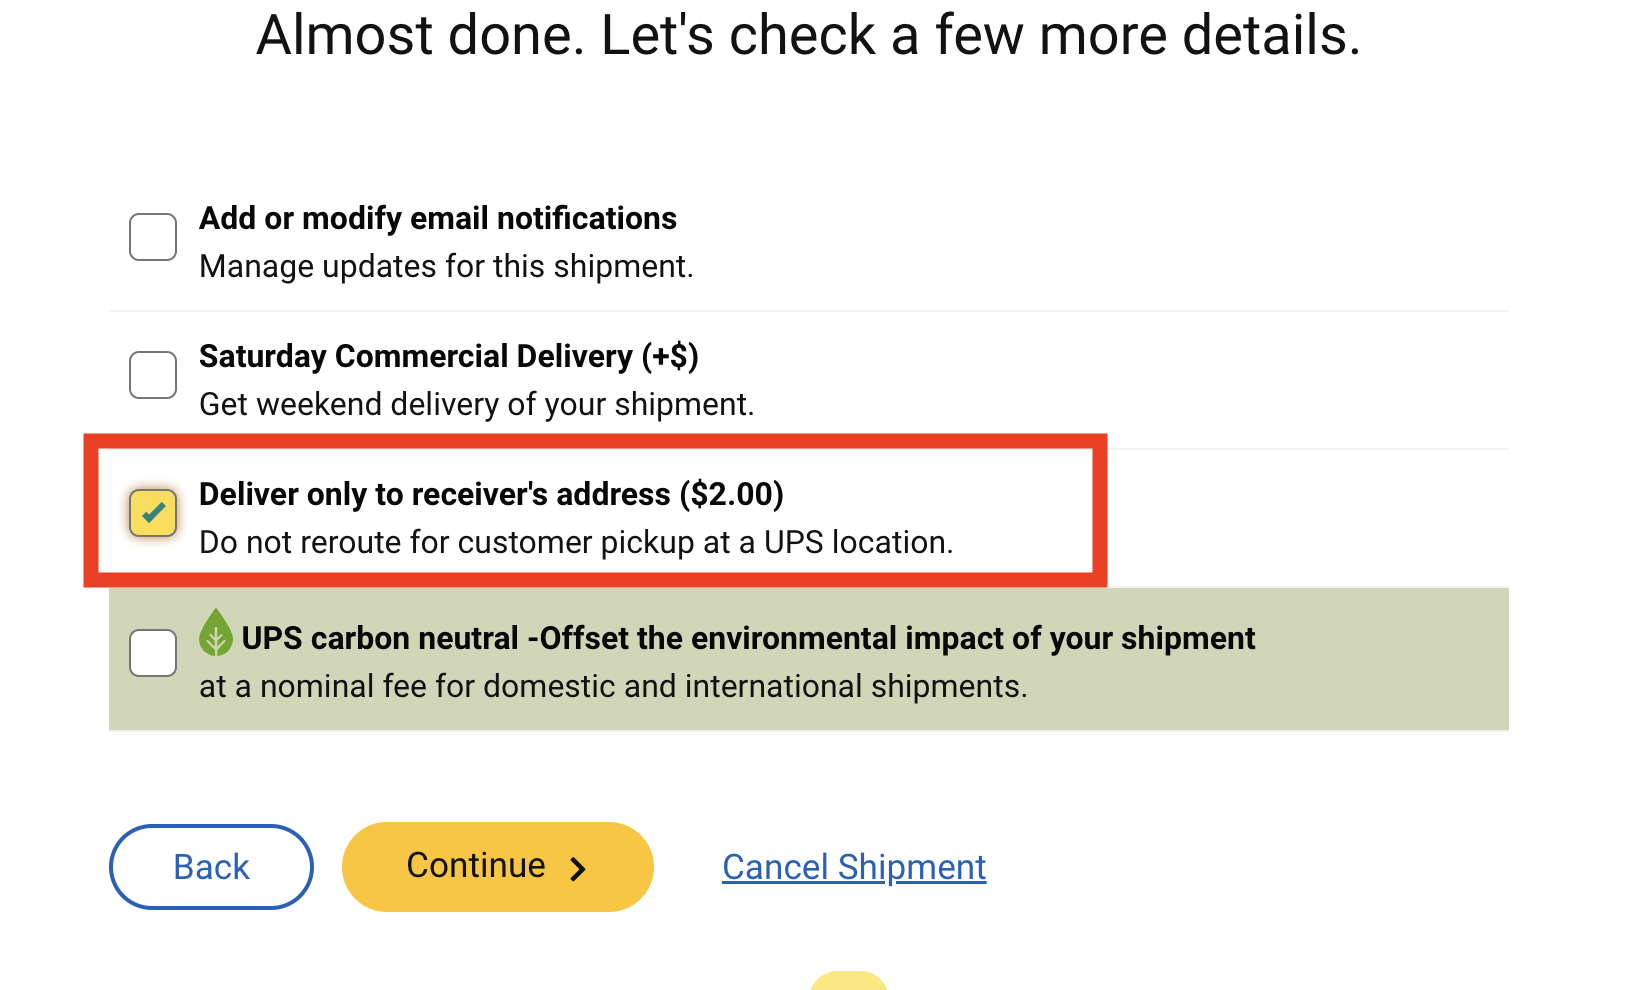
Task: Click 'Get weekend delivery of your shipment' text
Action: pyautogui.click(x=476, y=405)
